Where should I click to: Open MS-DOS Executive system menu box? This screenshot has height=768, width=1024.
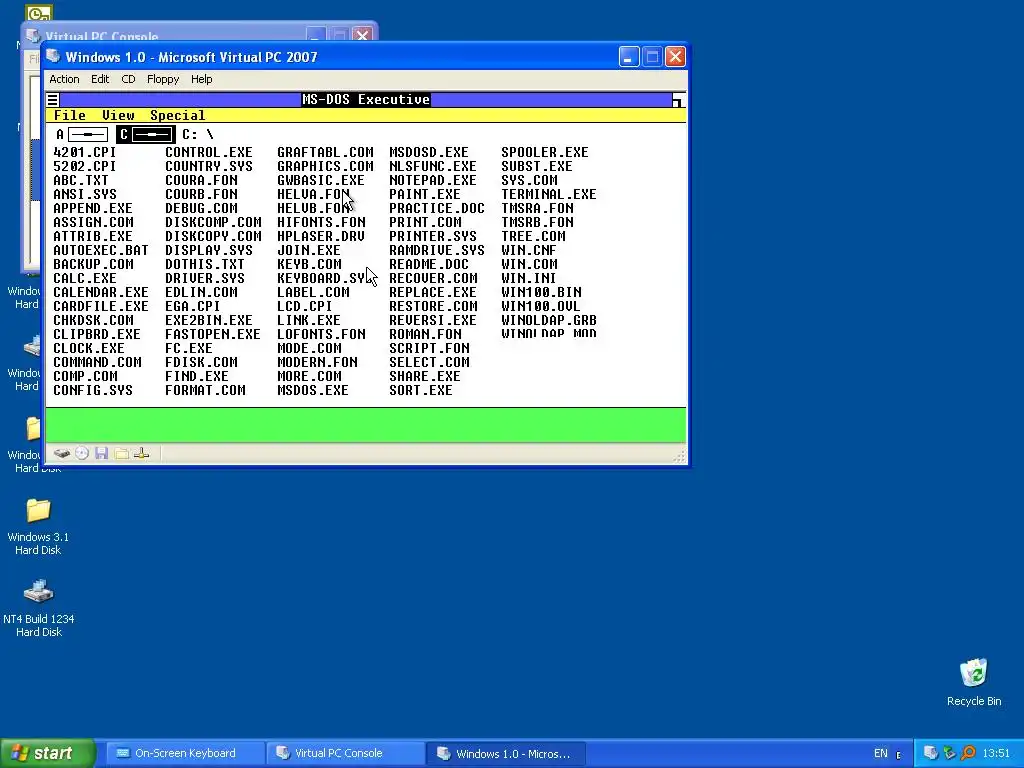(x=53, y=100)
